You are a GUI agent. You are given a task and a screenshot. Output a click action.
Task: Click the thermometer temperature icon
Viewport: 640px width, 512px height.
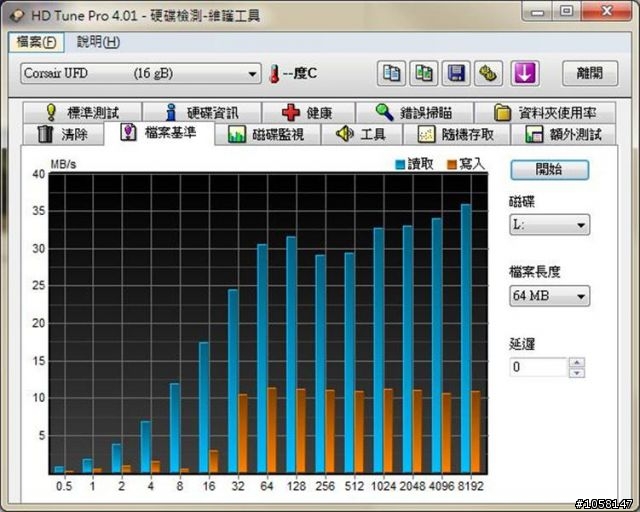point(274,74)
